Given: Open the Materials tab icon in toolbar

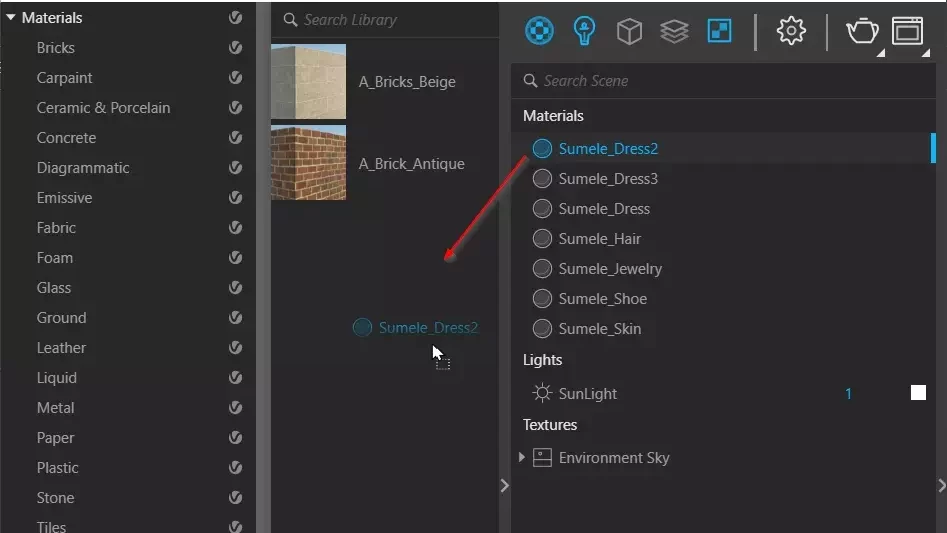Looking at the screenshot, I should [539, 30].
